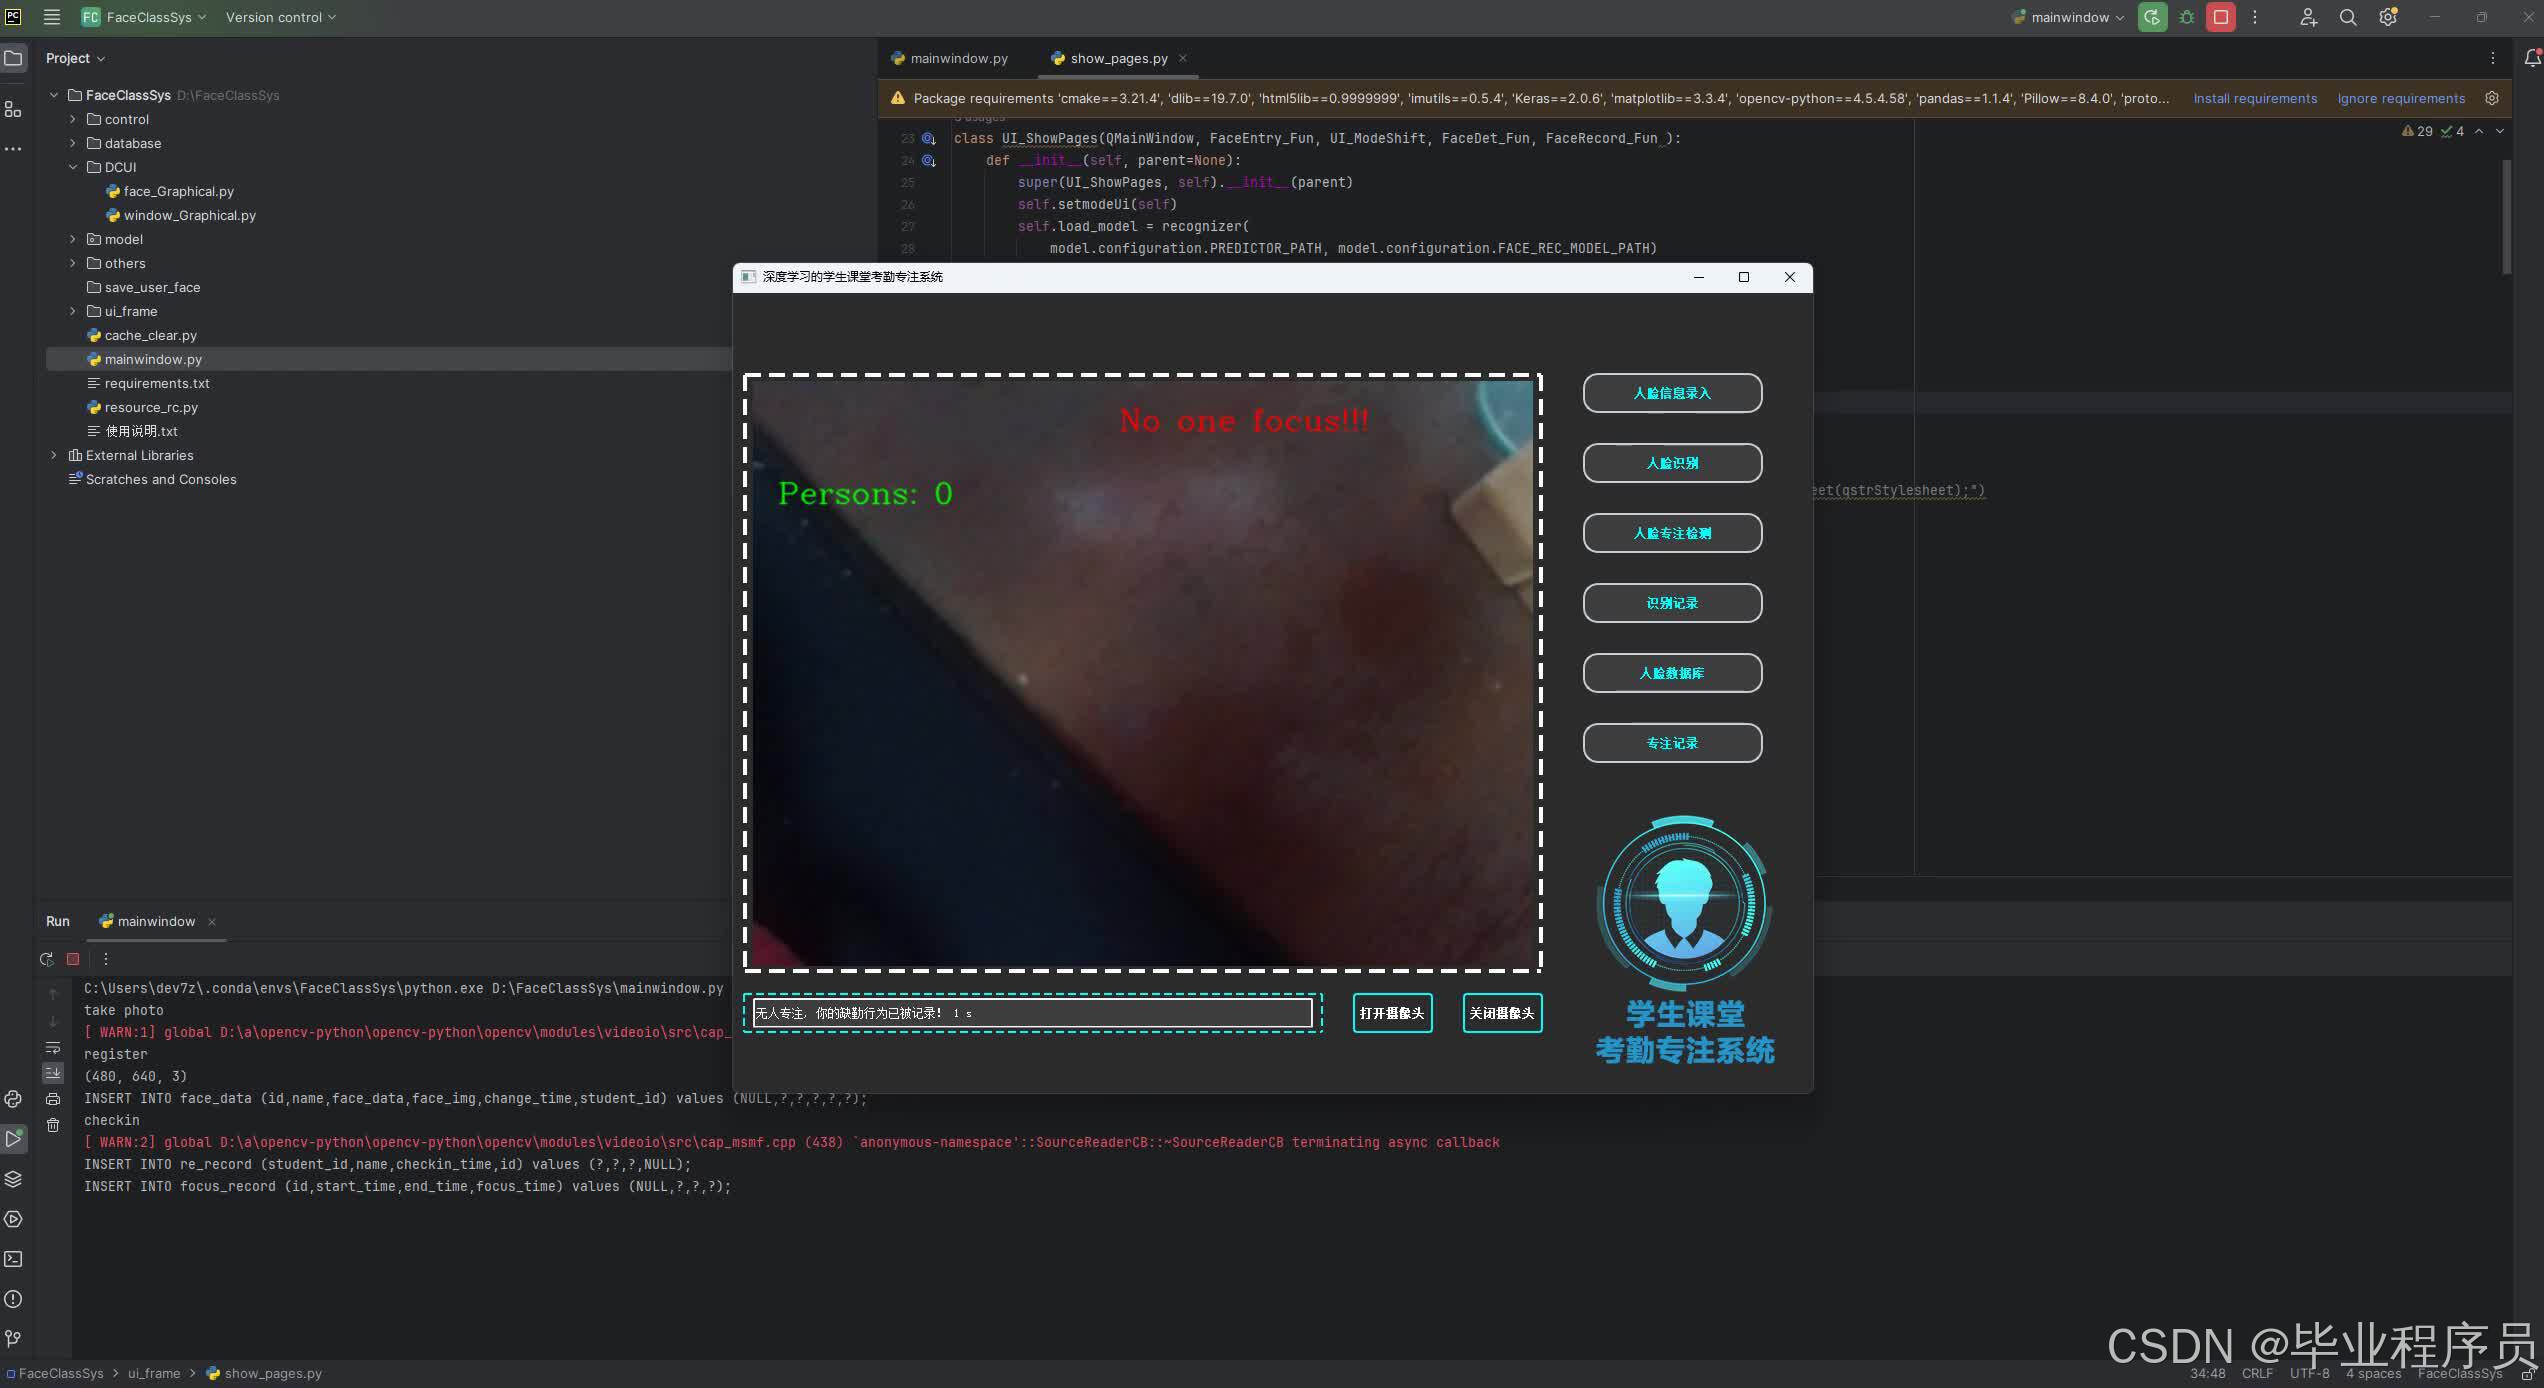2544x1388 pixels.
Task: Open the Python Console tool window
Action: coord(13,1099)
